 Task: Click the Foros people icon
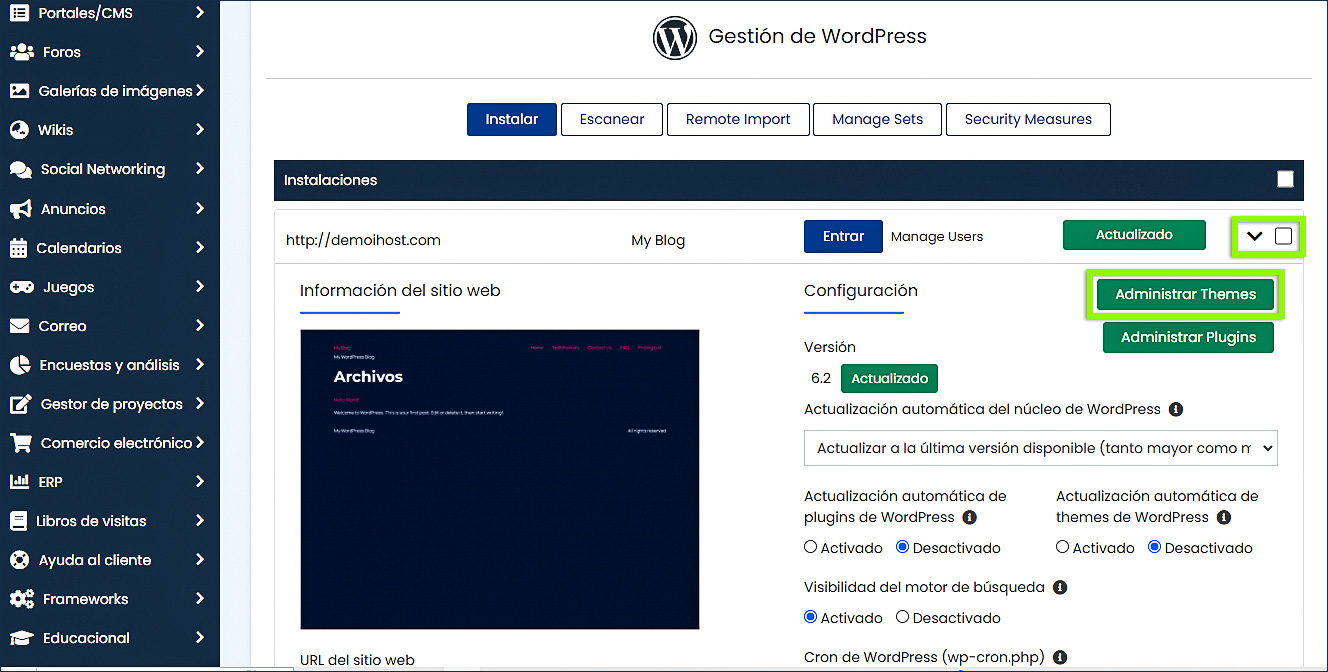click(x=21, y=52)
